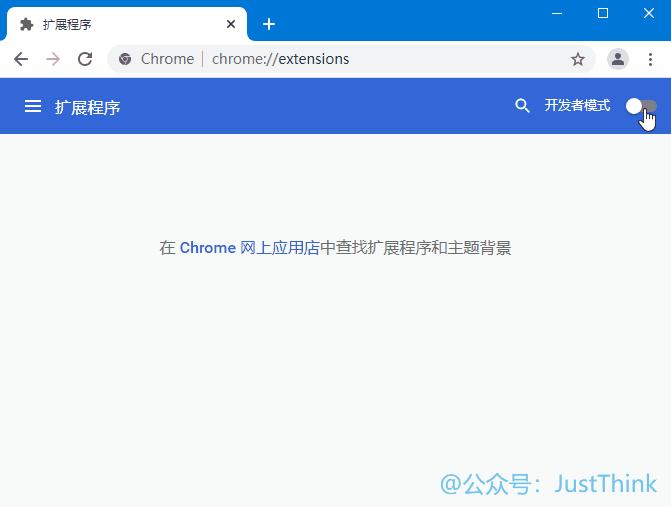Click the search extensions magnifier icon

522,106
